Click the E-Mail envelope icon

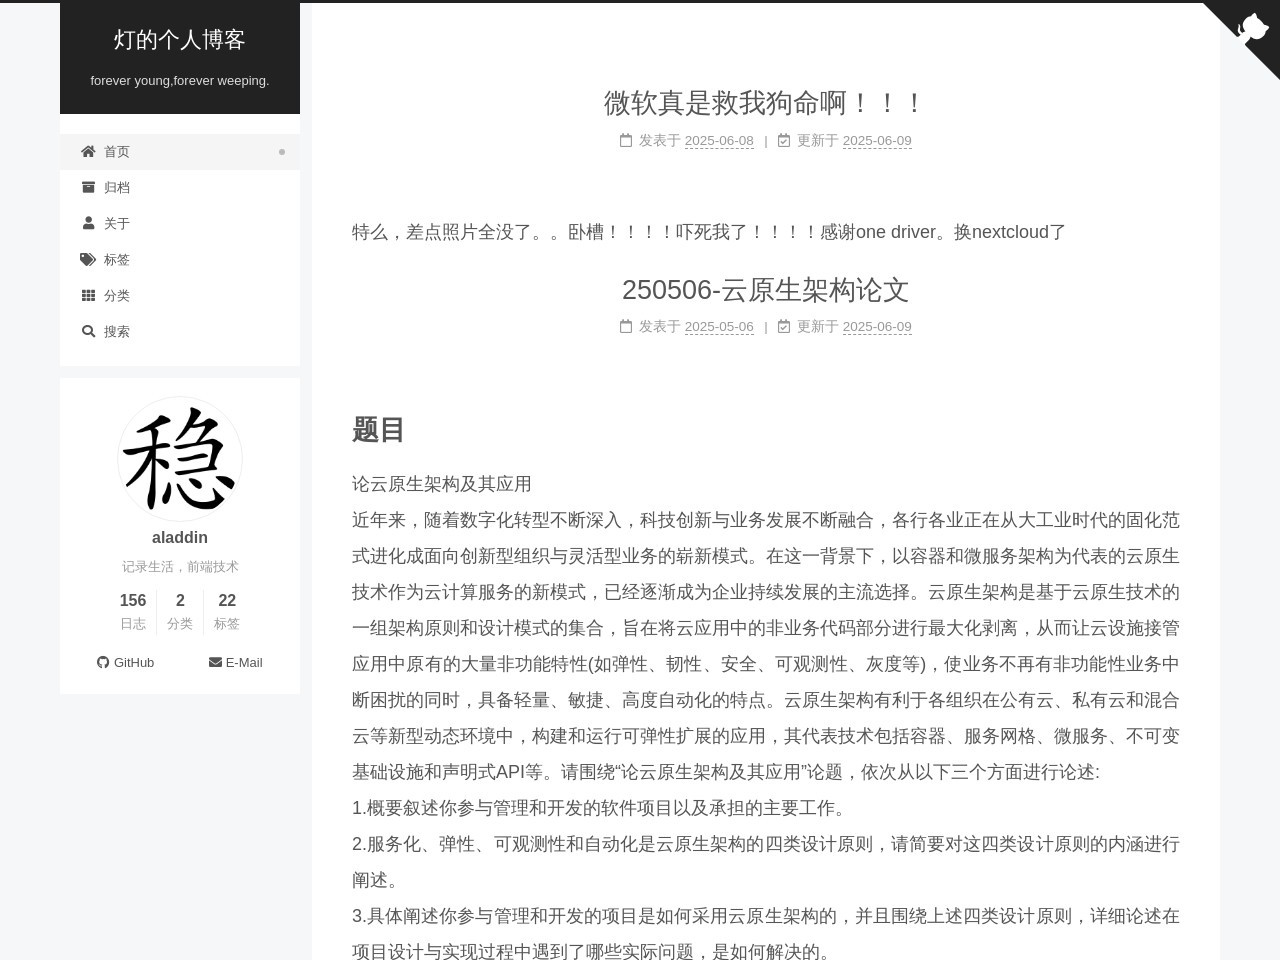(214, 662)
